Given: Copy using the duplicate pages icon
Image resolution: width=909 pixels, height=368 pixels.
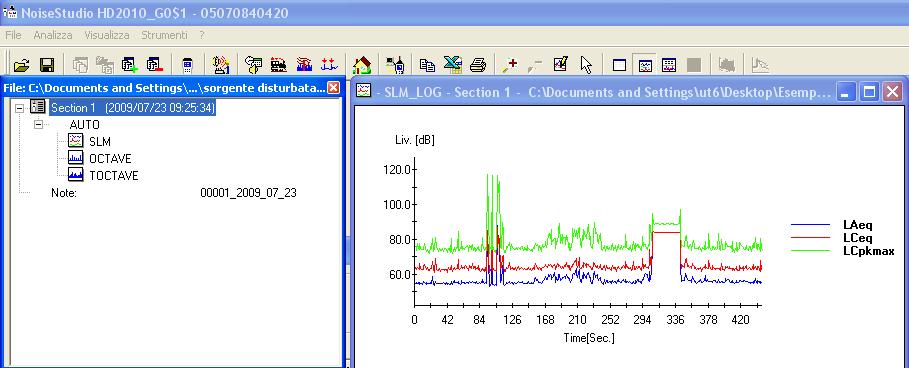Looking at the screenshot, I should (x=427, y=65).
